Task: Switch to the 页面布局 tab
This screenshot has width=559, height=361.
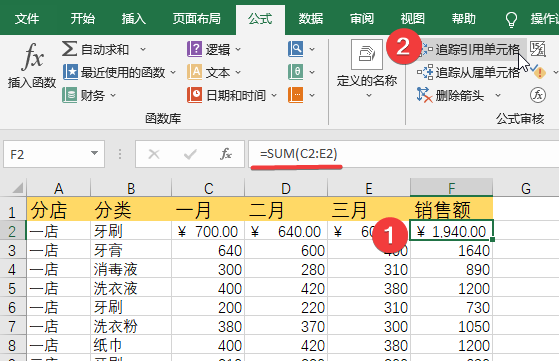Action: point(196,19)
